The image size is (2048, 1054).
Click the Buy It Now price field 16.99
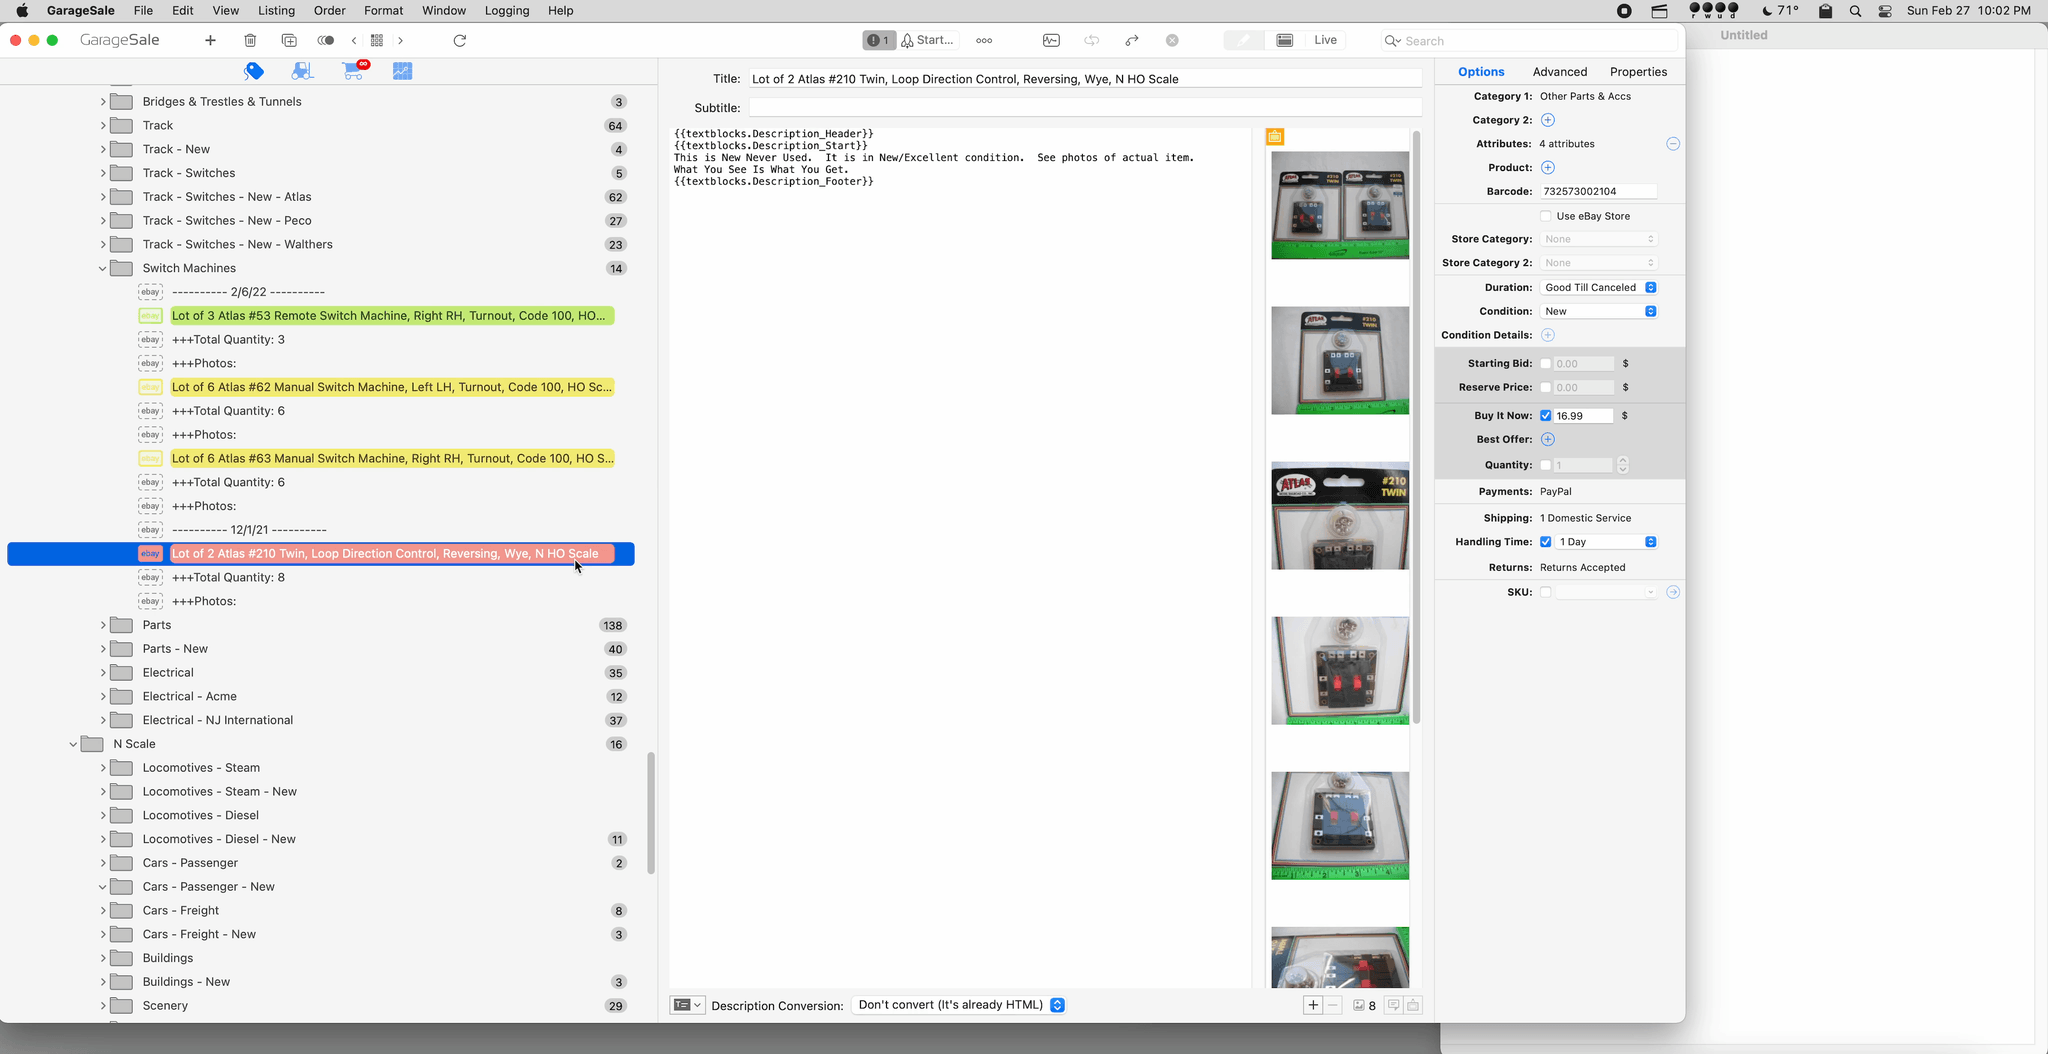(x=1583, y=416)
